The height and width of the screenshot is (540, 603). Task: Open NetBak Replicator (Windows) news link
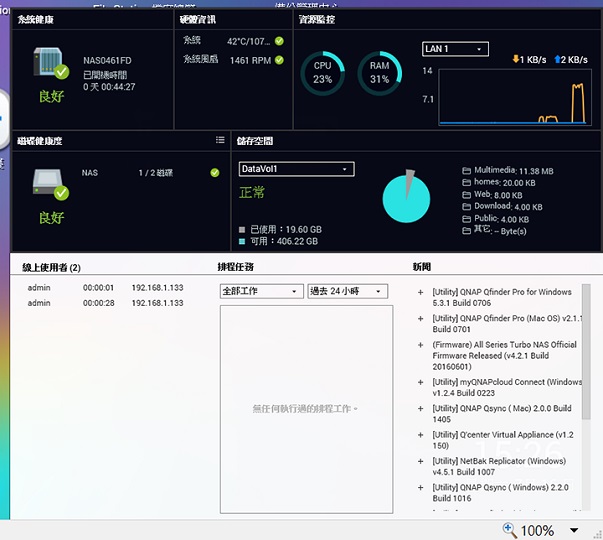pos(499,466)
